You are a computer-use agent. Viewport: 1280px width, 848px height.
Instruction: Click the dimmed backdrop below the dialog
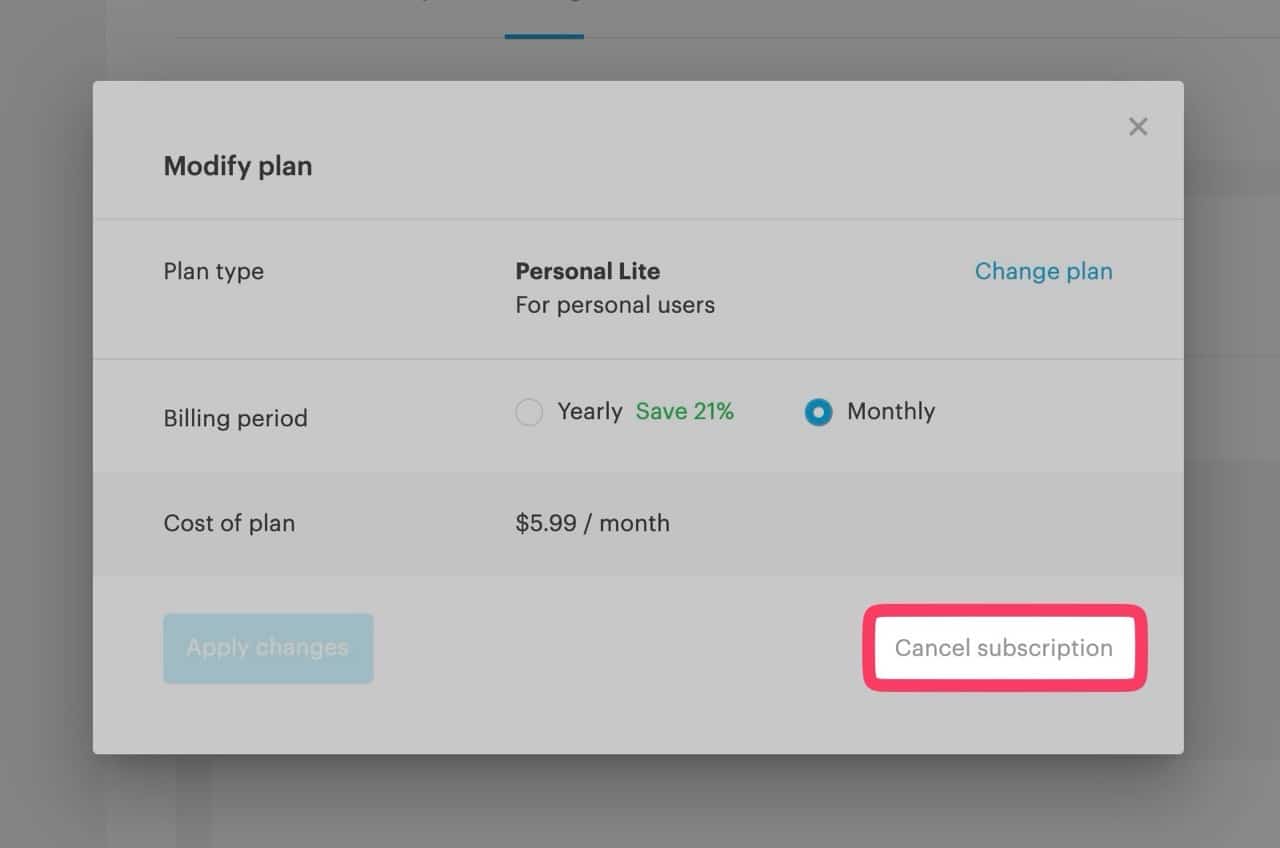pos(640,802)
